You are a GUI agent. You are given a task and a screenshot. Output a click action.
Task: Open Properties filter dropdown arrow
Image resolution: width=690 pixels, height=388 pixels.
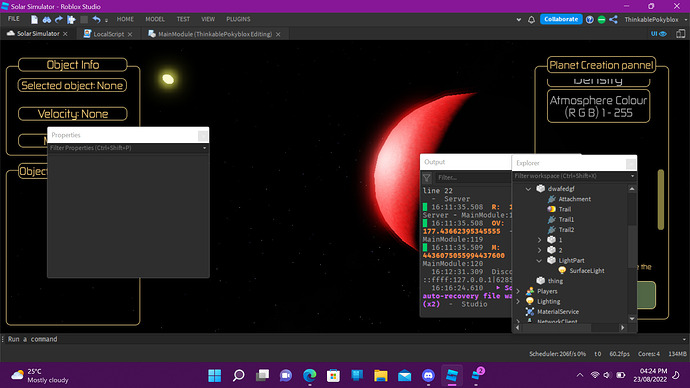tap(204, 148)
